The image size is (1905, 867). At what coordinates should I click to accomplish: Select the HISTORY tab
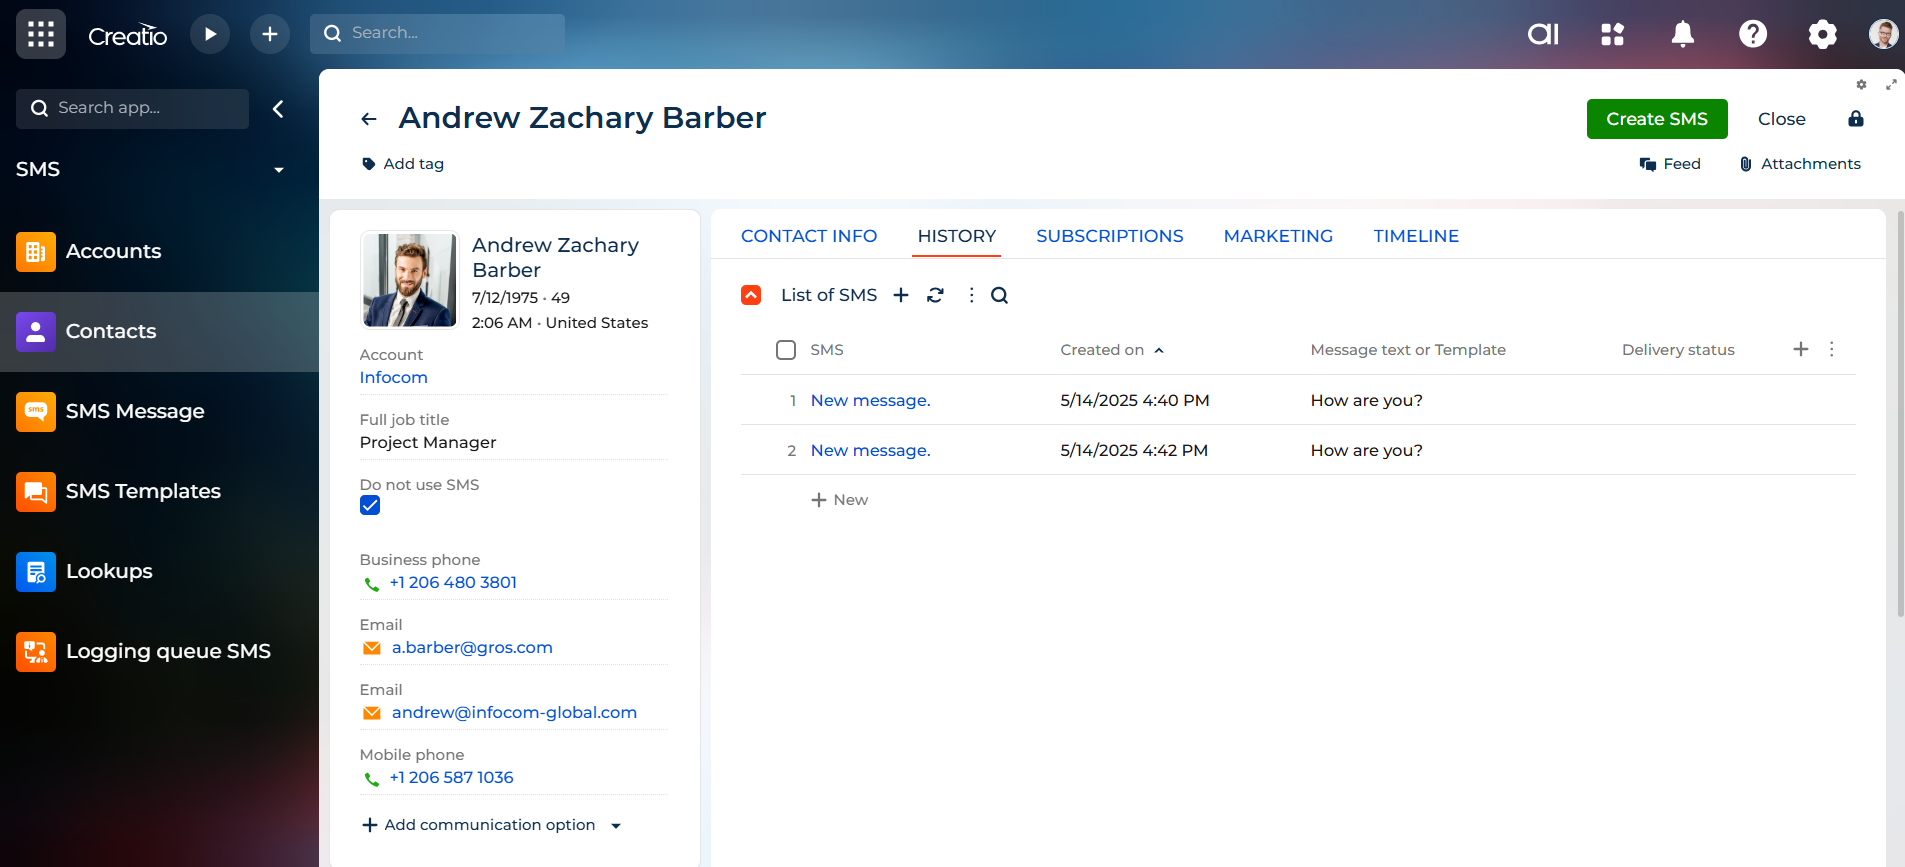tap(957, 236)
